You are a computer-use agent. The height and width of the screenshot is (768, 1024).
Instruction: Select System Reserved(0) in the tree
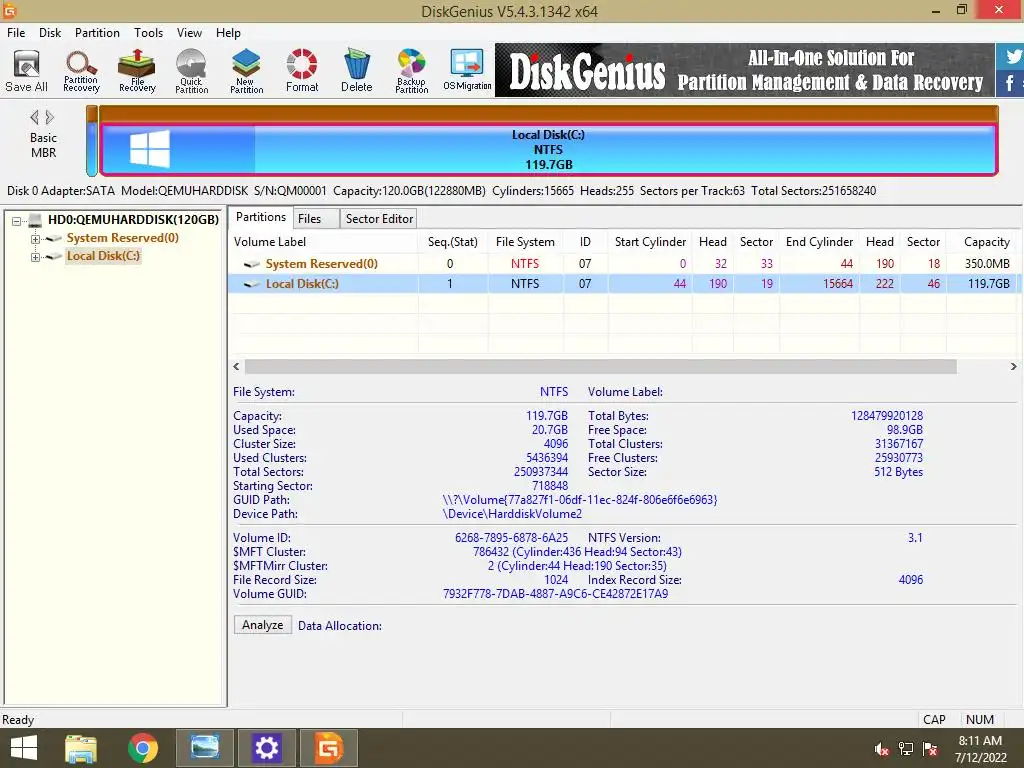coord(122,238)
